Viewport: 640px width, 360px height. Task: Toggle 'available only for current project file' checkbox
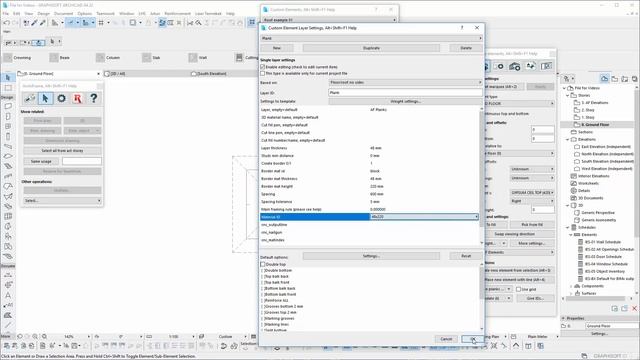click(x=263, y=73)
